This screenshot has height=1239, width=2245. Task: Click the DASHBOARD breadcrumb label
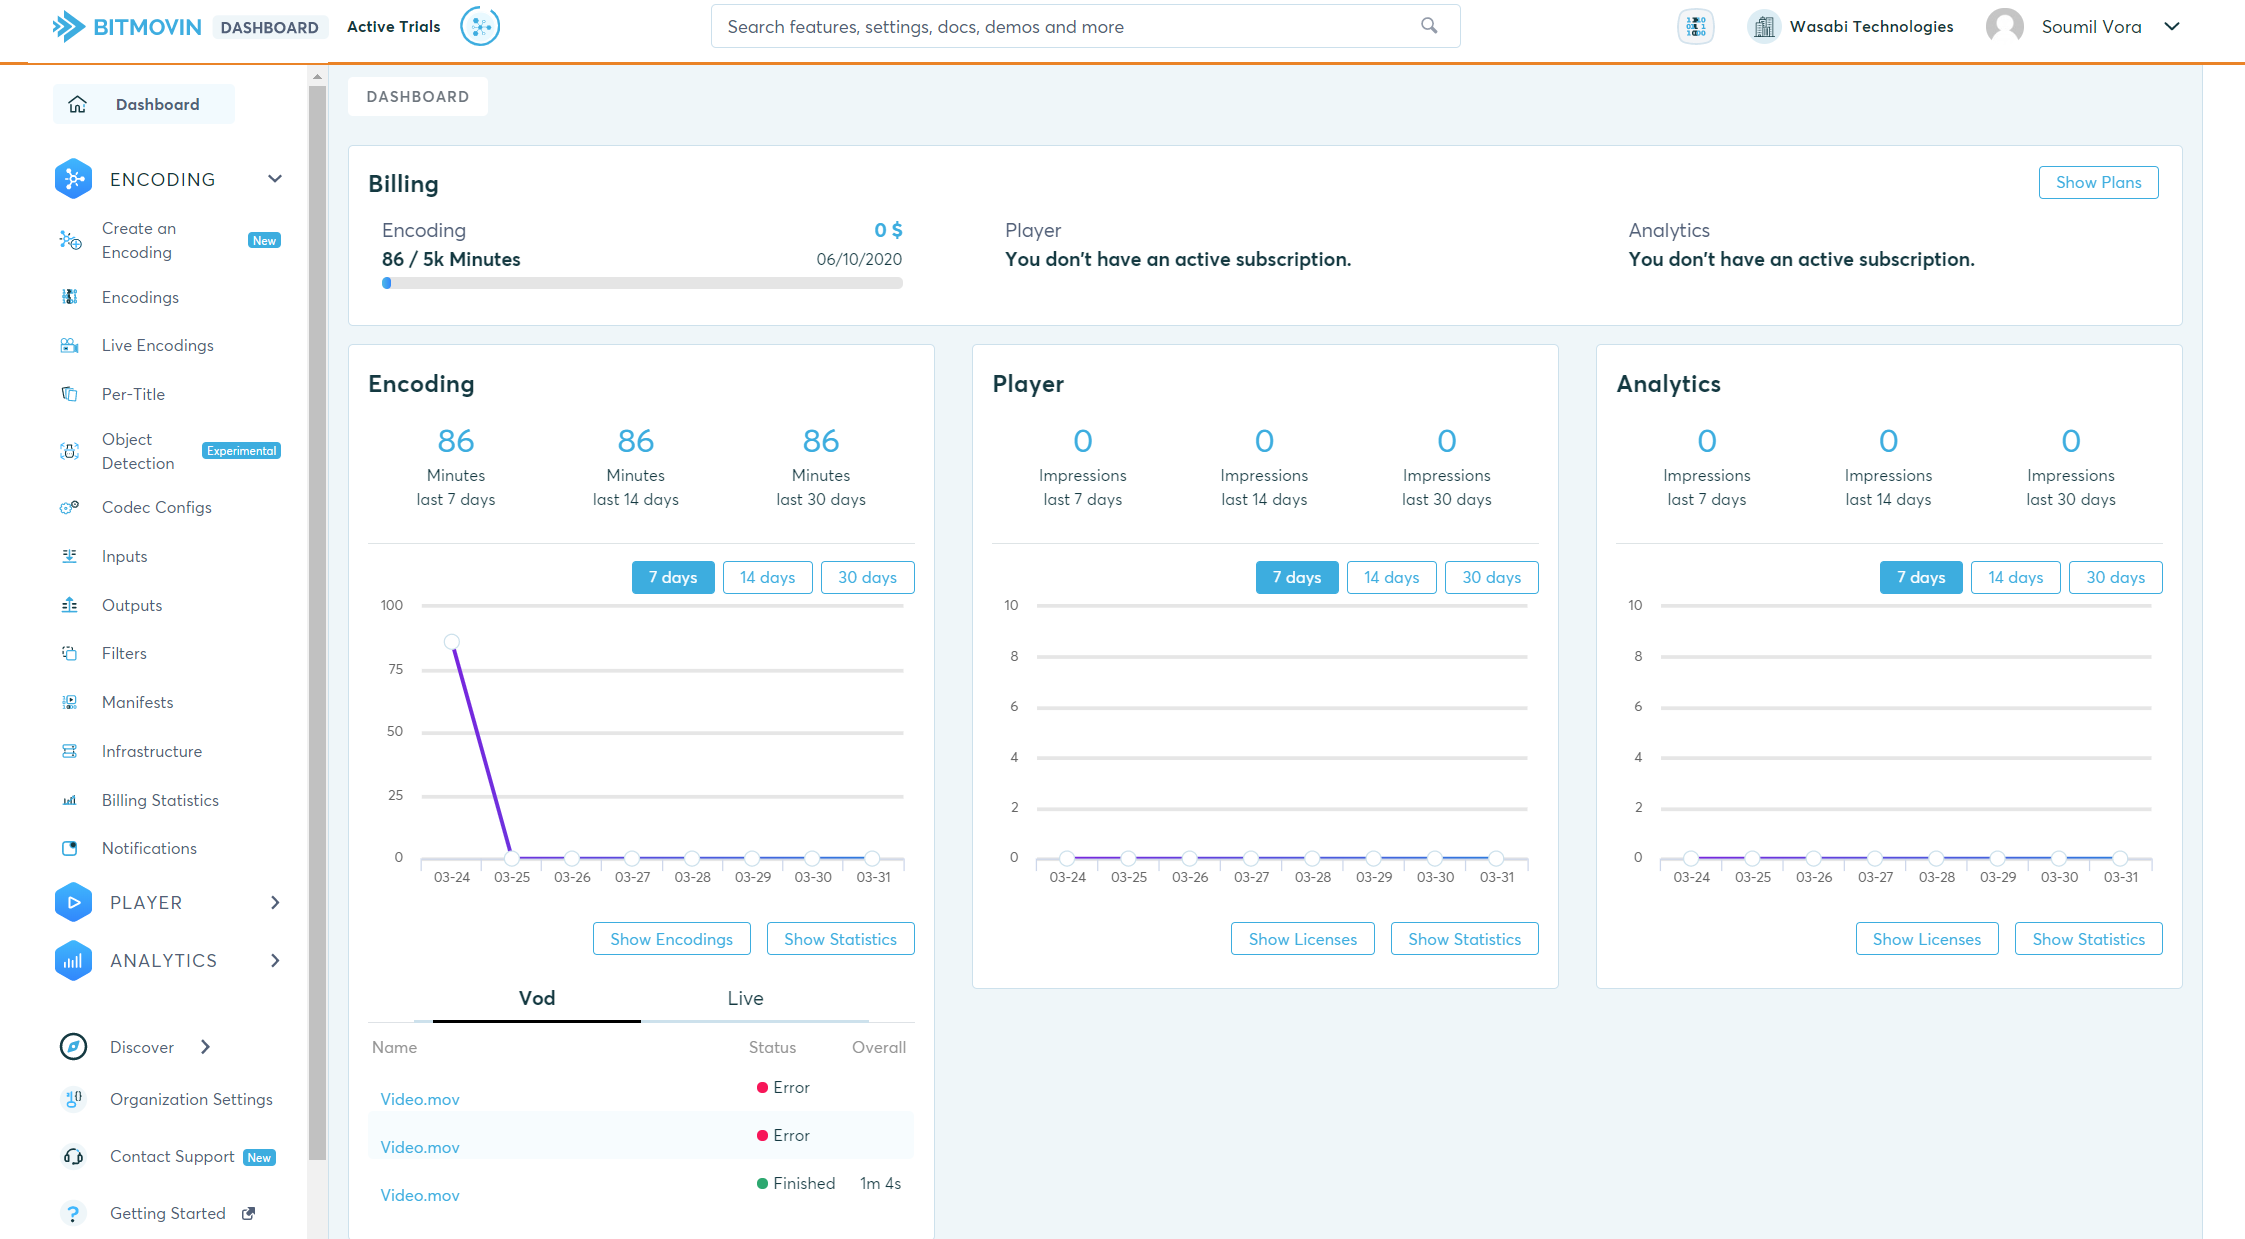[418, 96]
